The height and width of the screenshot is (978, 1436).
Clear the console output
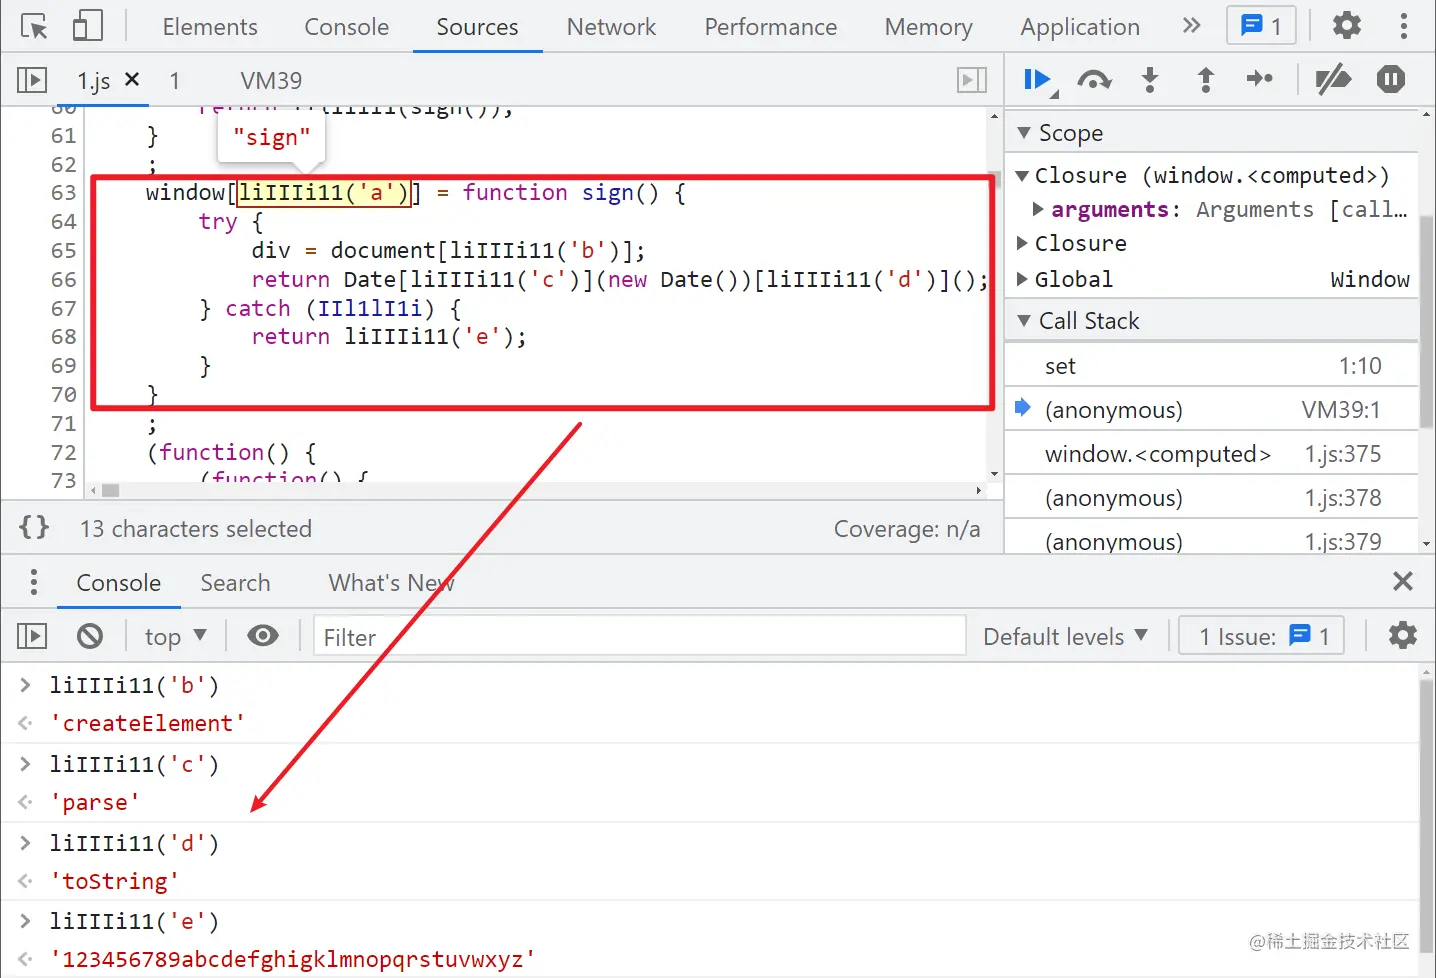pyautogui.click(x=90, y=636)
